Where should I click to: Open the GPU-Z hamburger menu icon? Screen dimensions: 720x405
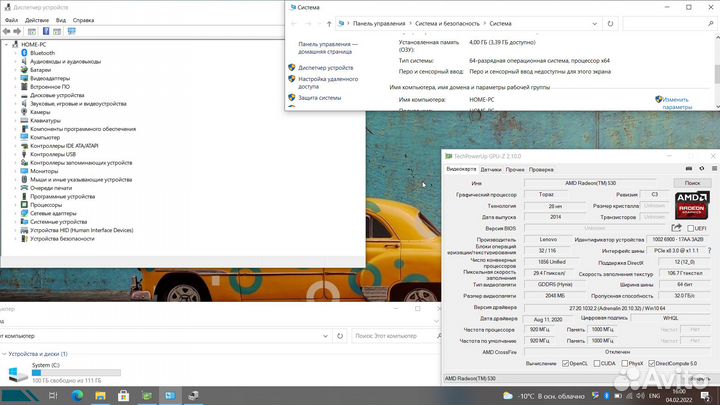714,169
